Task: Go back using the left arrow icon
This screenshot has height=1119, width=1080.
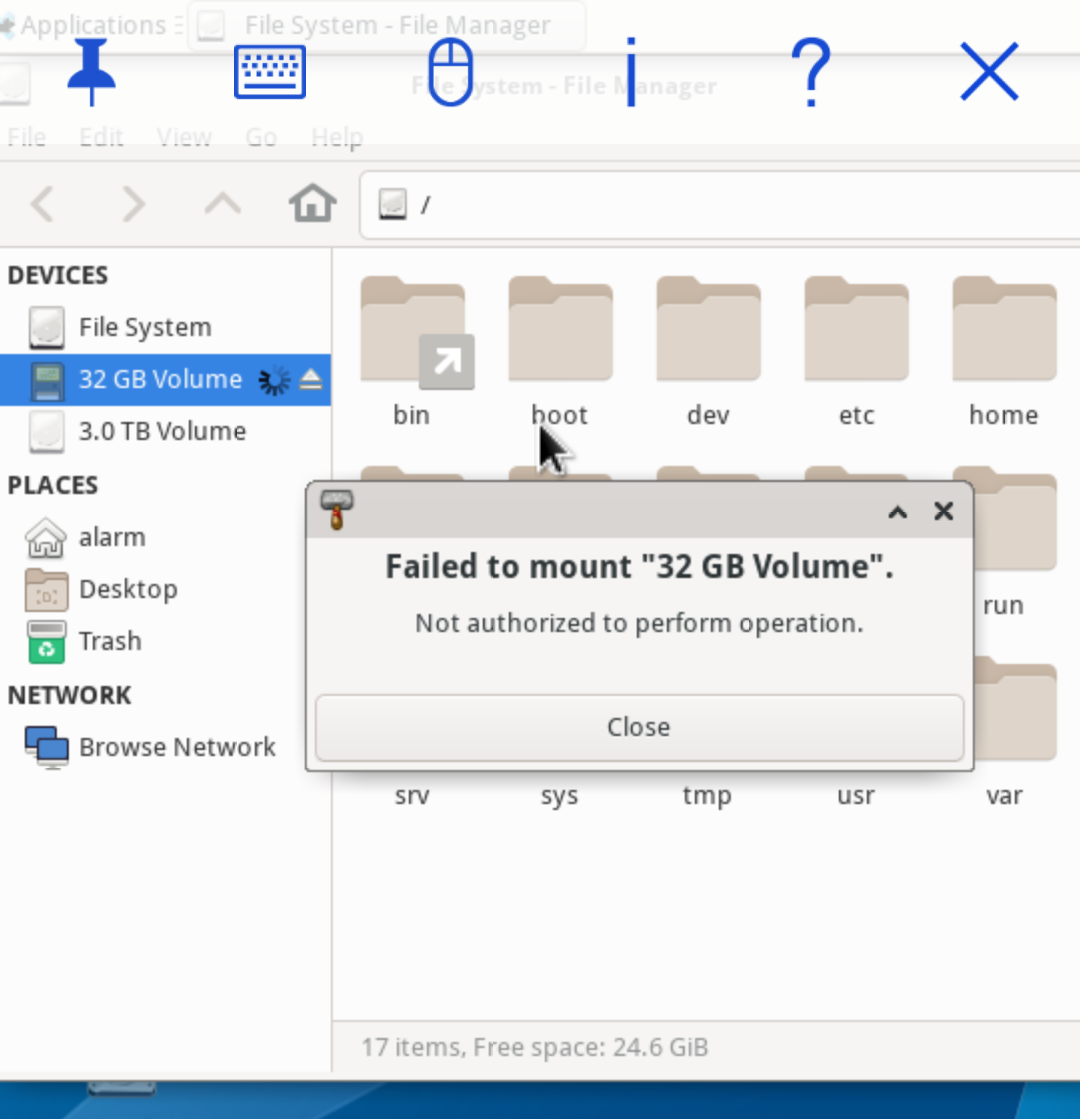Action: click(x=43, y=204)
